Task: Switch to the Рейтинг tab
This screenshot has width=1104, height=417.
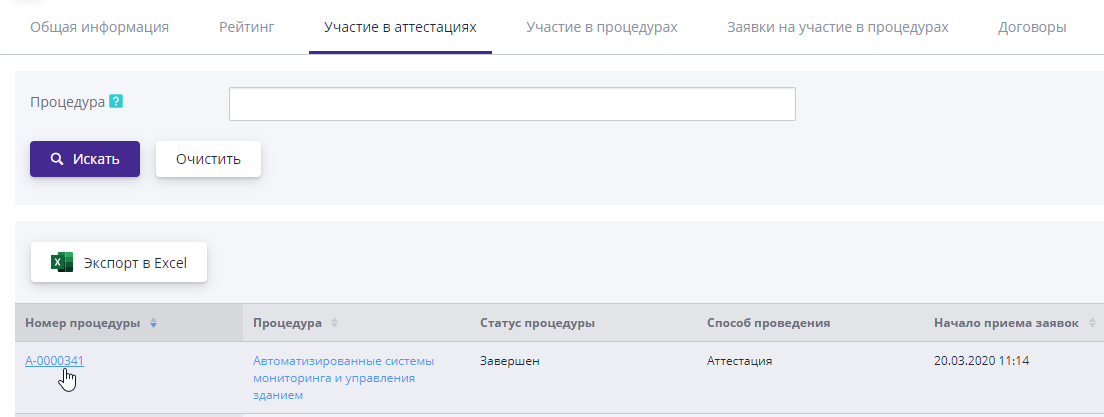Action: pos(246,27)
